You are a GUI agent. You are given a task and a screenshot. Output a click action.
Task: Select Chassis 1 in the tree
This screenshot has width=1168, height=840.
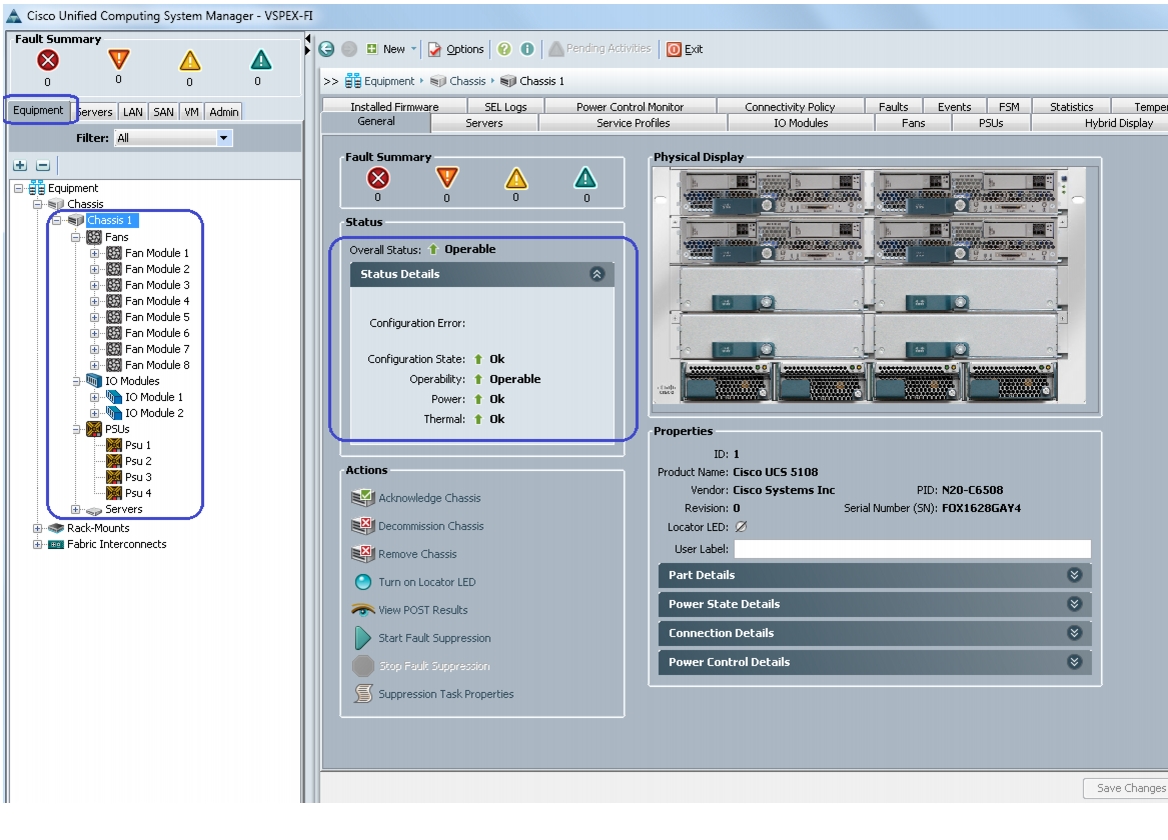pos(109,220)
